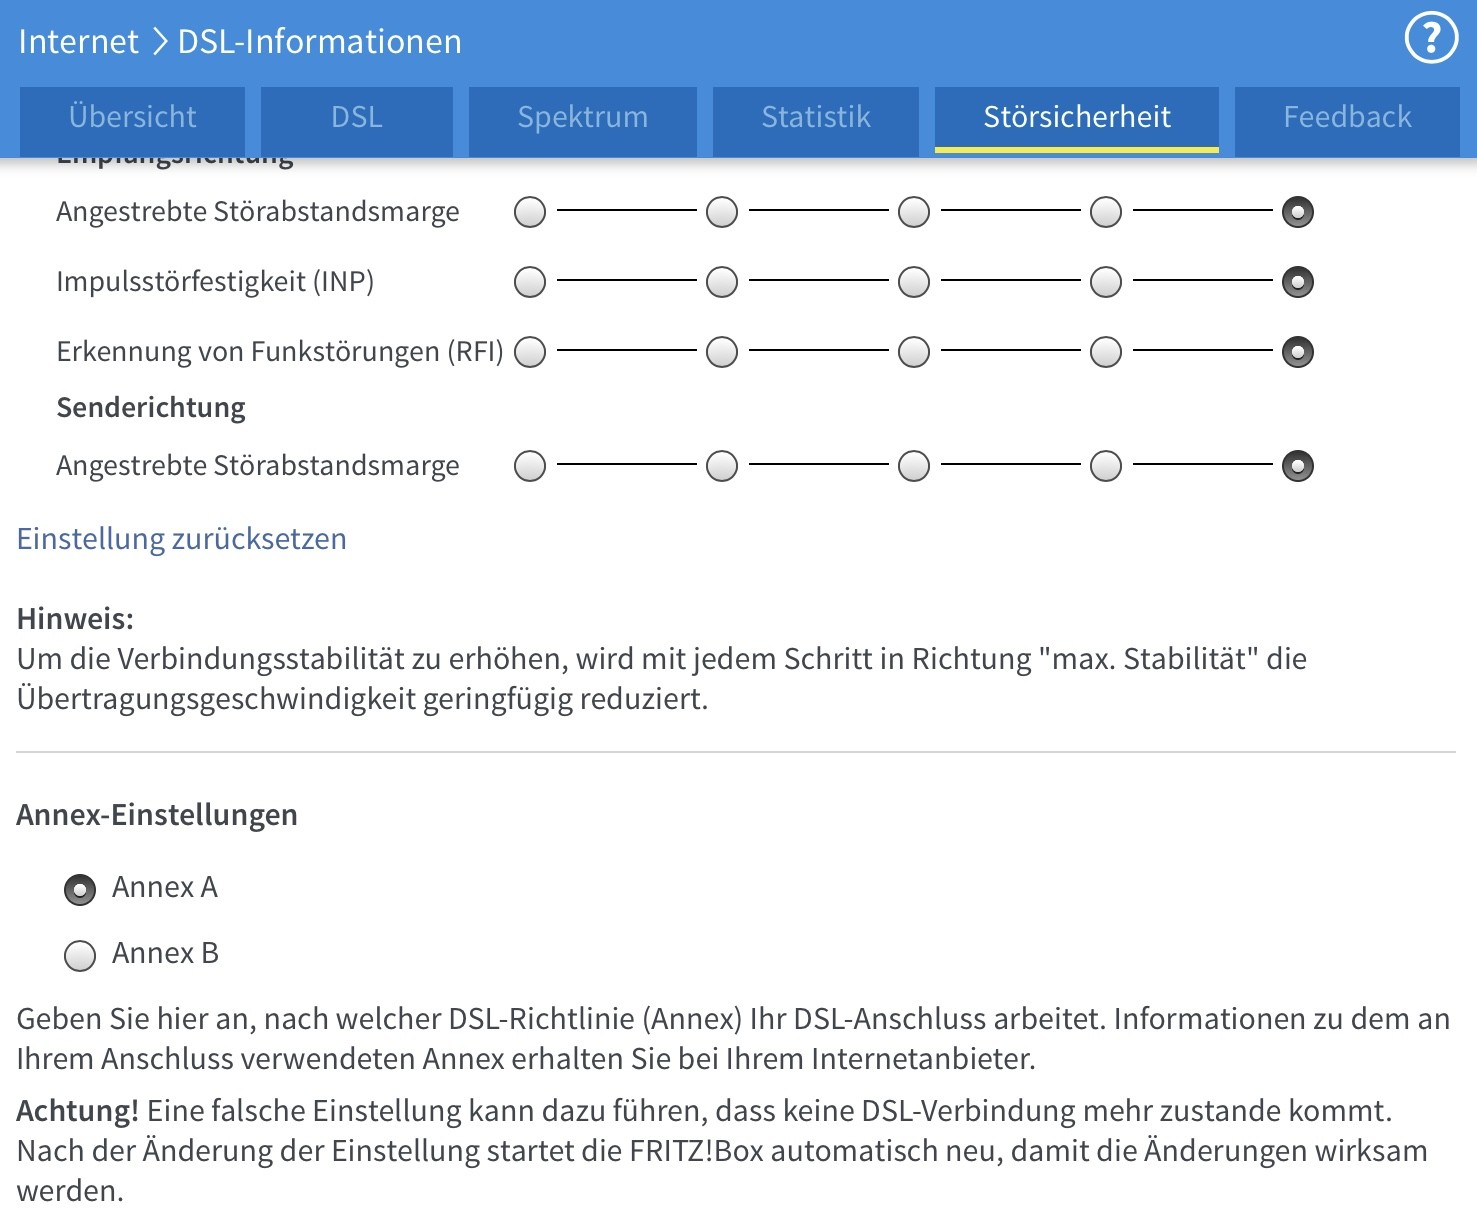Click the Internet breadcrumb in header
This screenshot has height=1225, width=1477.
78,42
